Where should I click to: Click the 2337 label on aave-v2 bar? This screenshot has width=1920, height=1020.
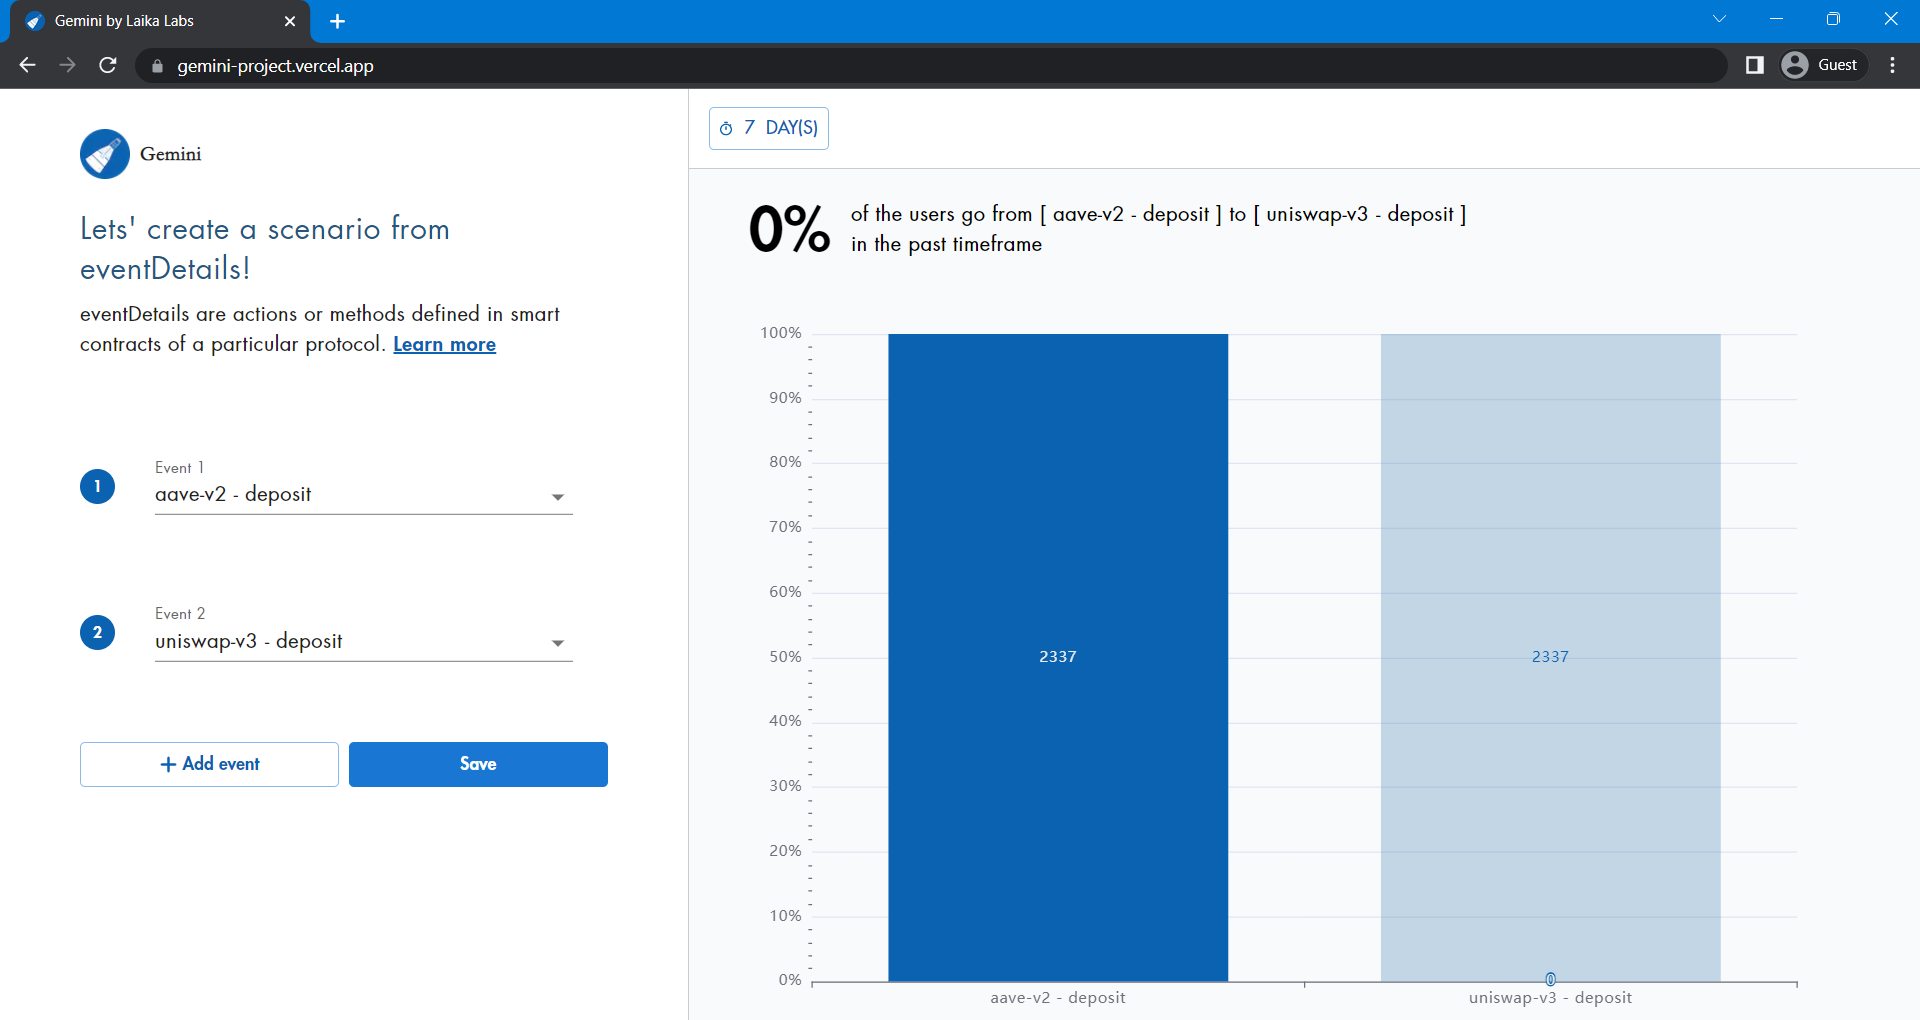(1058, 657)
